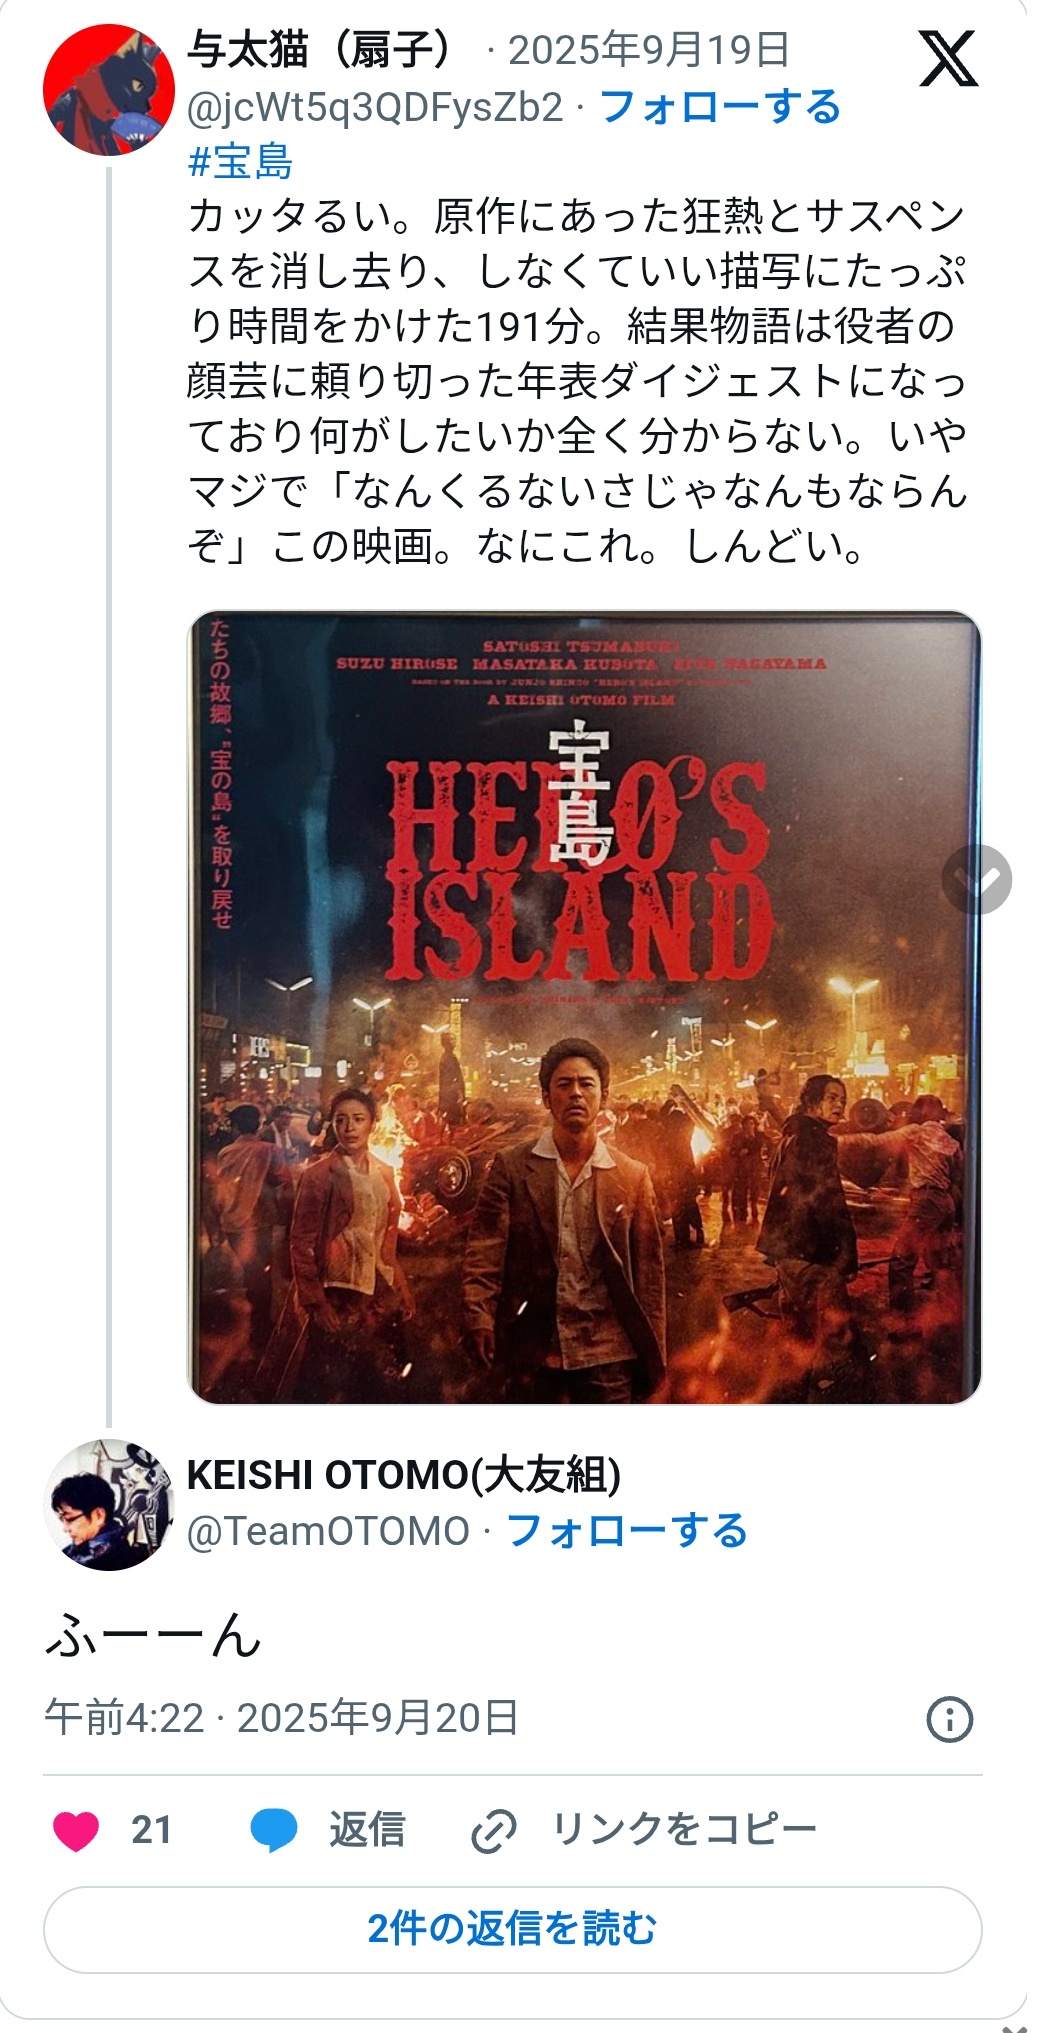Click the quoted tweet date 2025年9月19日
Viewport: 1041px width, 2033px height.
pyautogui.click(x=649, y=50)
